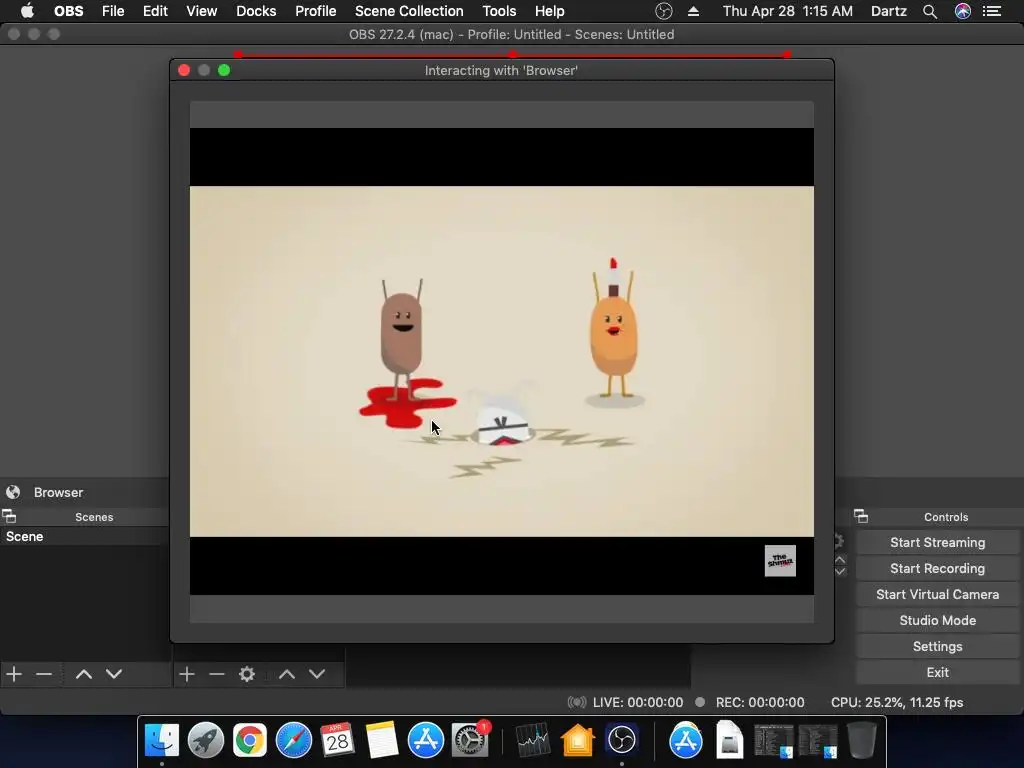Open Notes from the Dock

pyautogui.click(x=382, y=740)
